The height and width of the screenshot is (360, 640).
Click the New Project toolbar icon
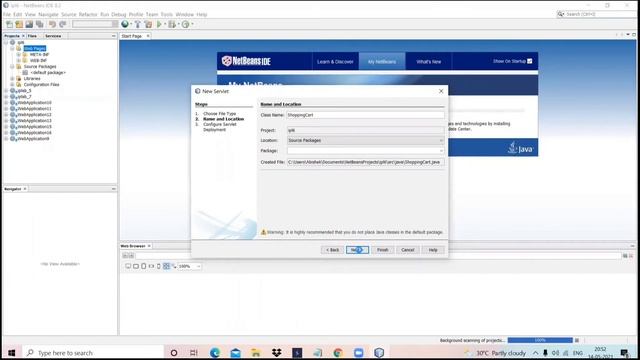pyautogui.click(x=19, y=24)
